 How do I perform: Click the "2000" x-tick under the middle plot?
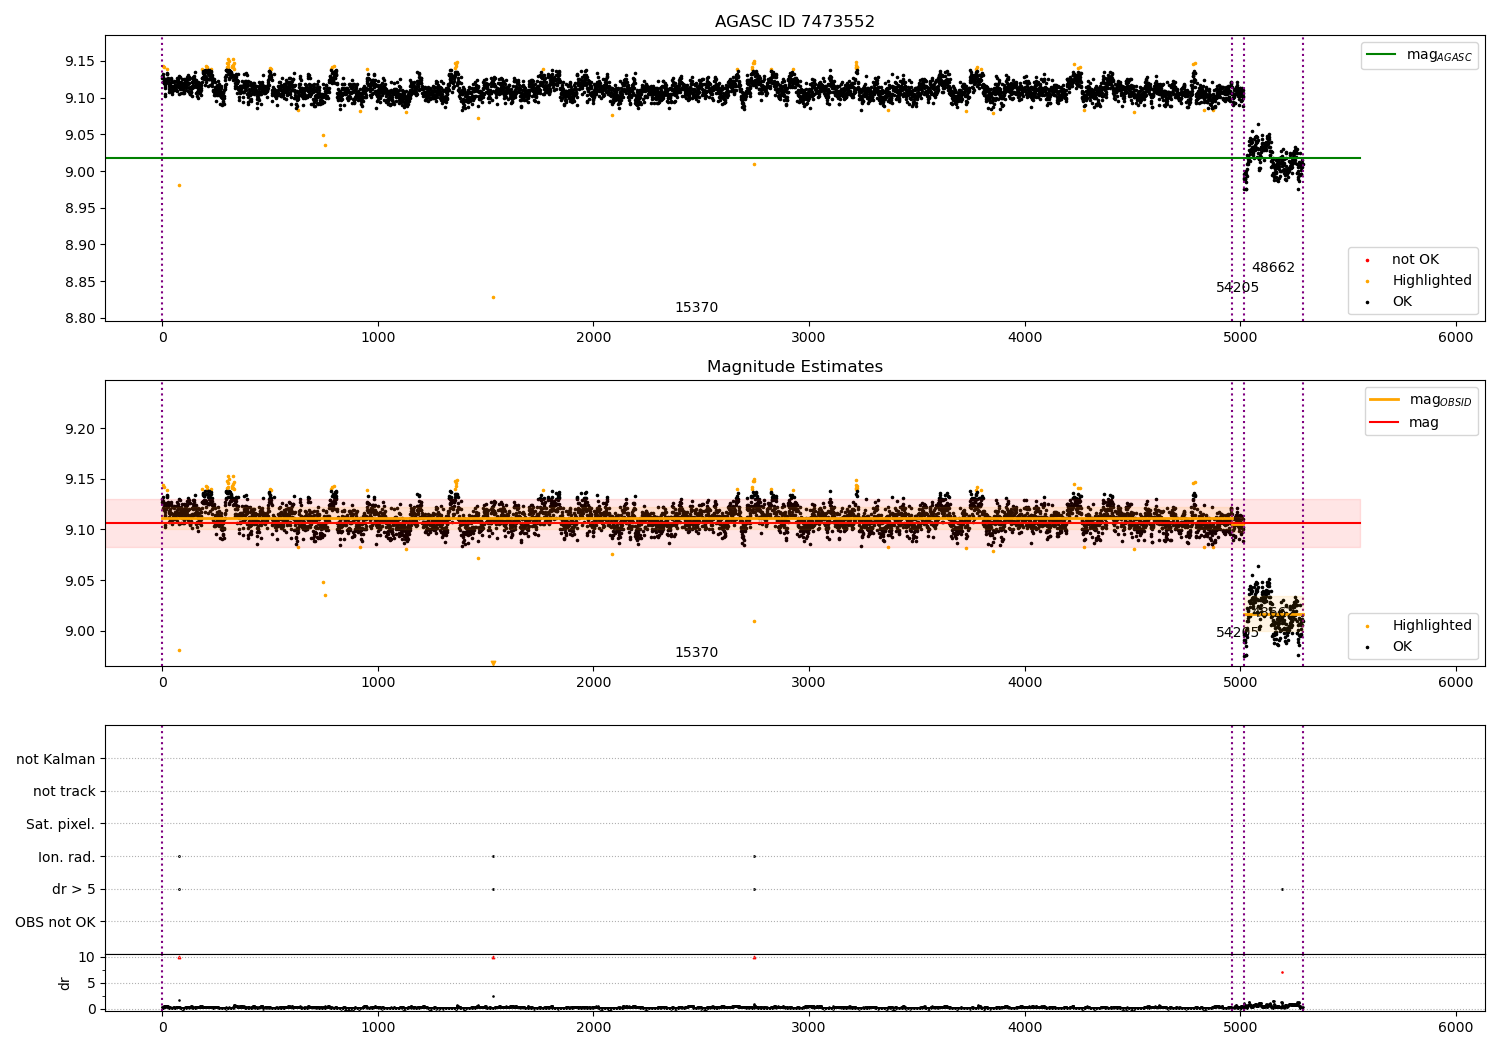[593, 682]
